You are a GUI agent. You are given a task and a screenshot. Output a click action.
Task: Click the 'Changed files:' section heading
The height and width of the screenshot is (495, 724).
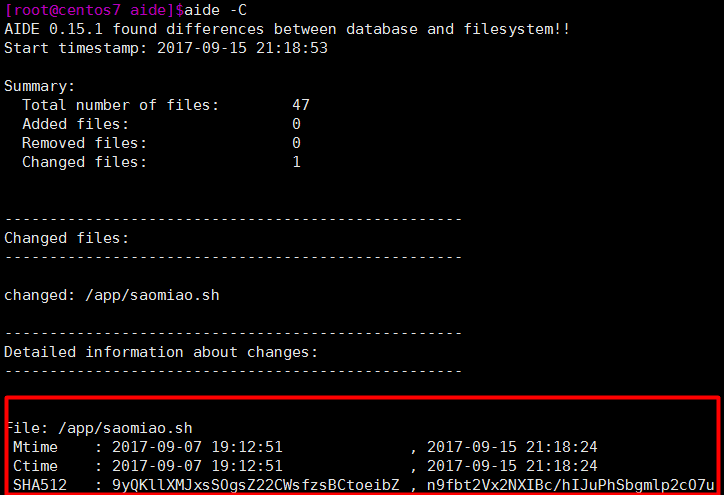[66, 238]
